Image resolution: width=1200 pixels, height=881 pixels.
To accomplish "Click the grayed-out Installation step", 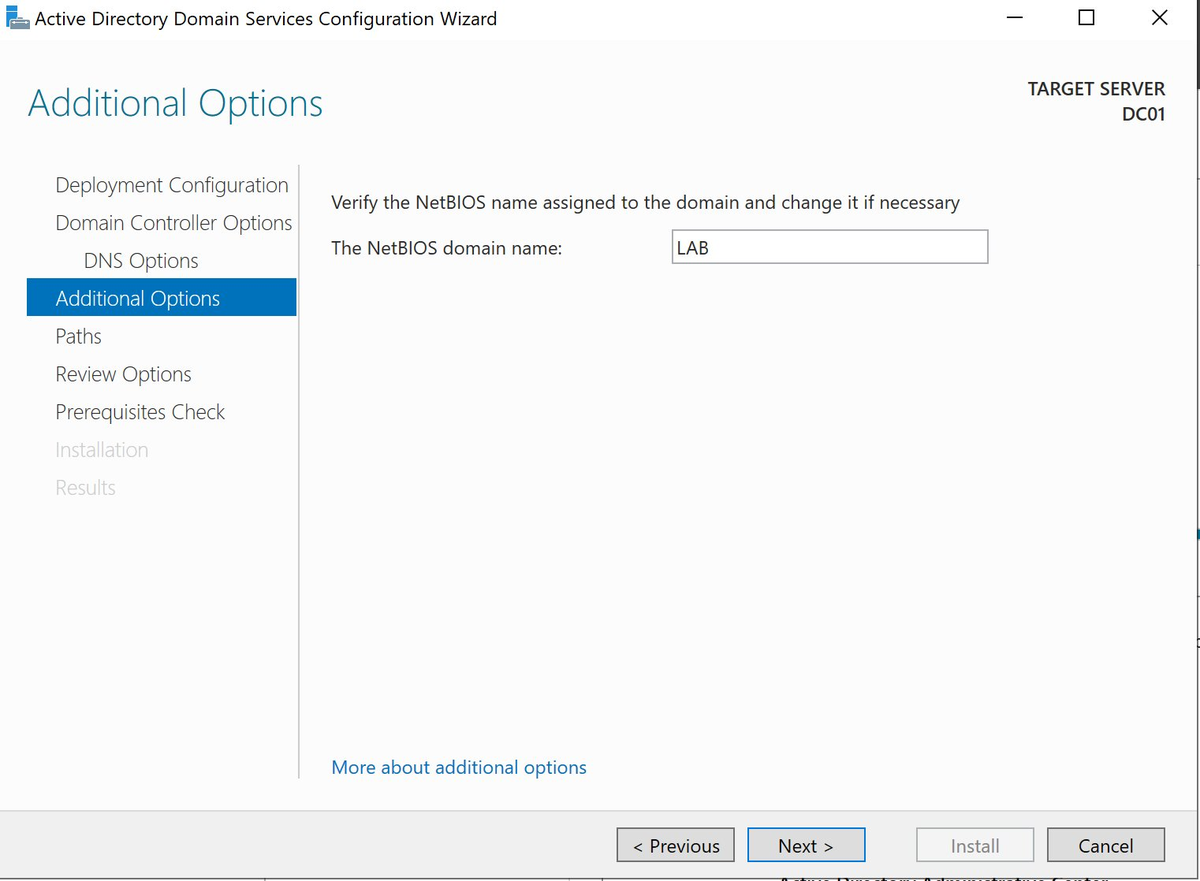I will click(x=101, y=449).
